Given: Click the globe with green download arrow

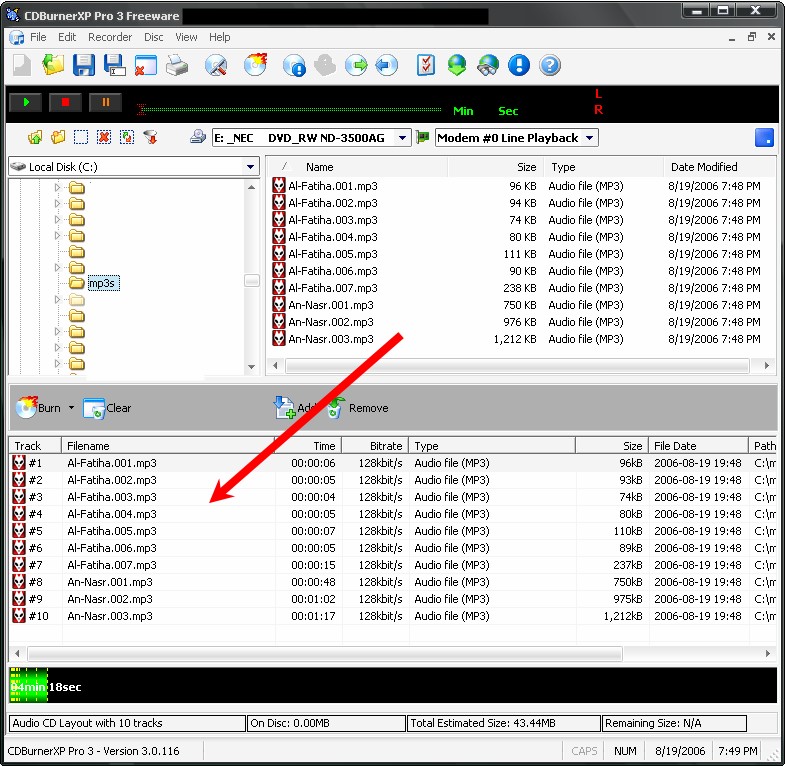Looking at the screenshot, I should 457,65.
